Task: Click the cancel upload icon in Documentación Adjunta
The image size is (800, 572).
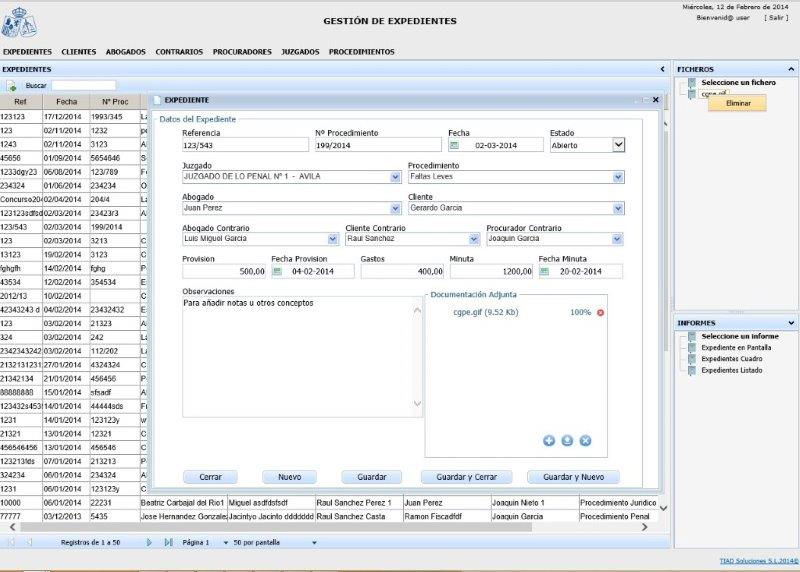Action: pyautogui.click(x=586, y=441)
